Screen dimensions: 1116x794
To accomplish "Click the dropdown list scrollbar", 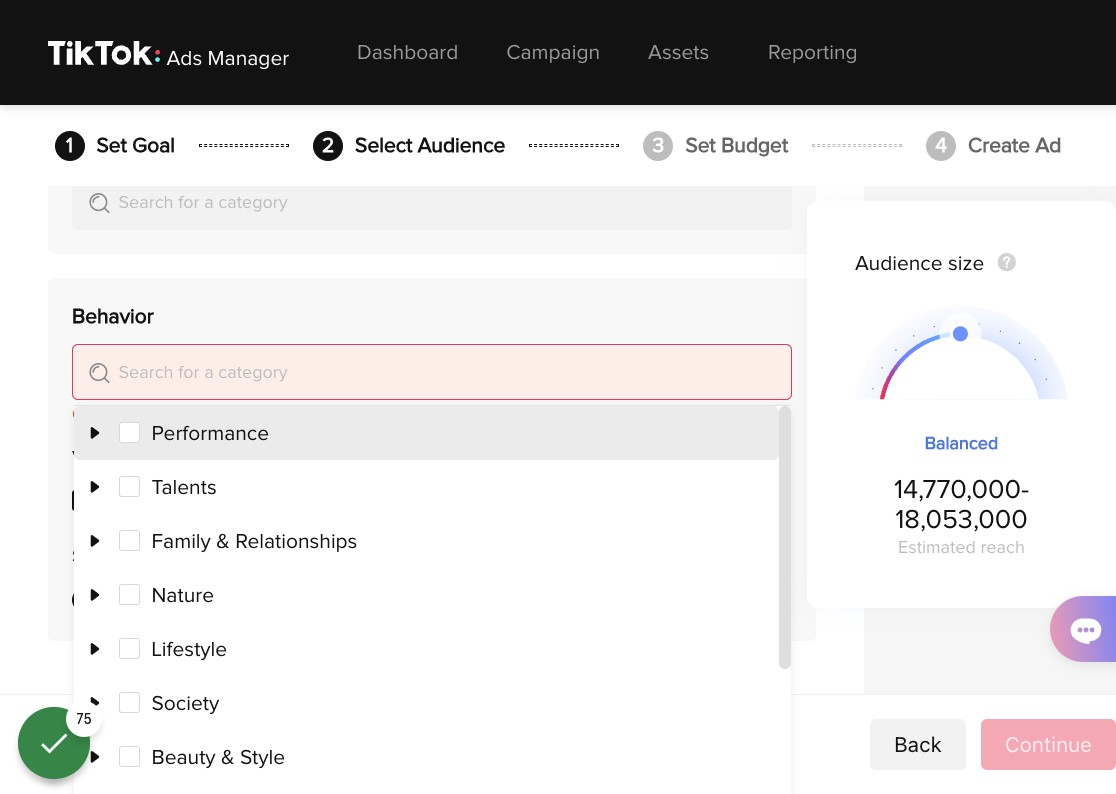I will (785, 537).
